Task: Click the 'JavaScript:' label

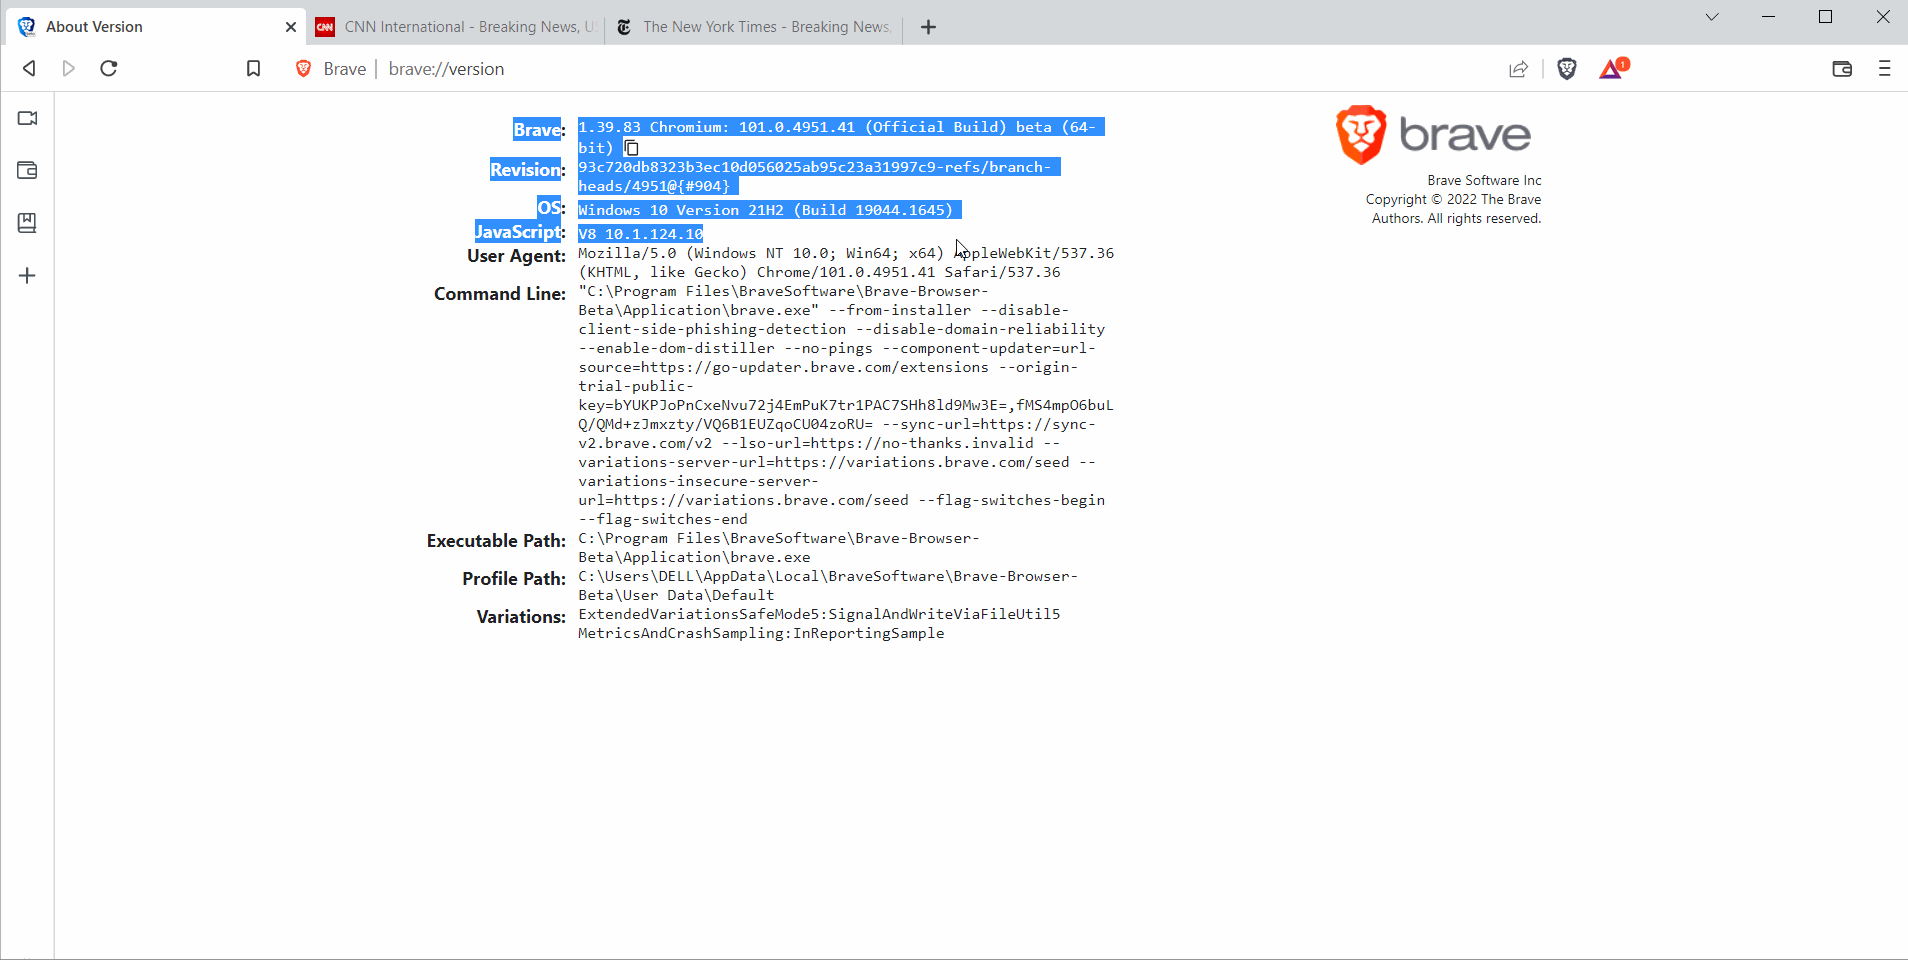Action: click(x=520, y=232)
